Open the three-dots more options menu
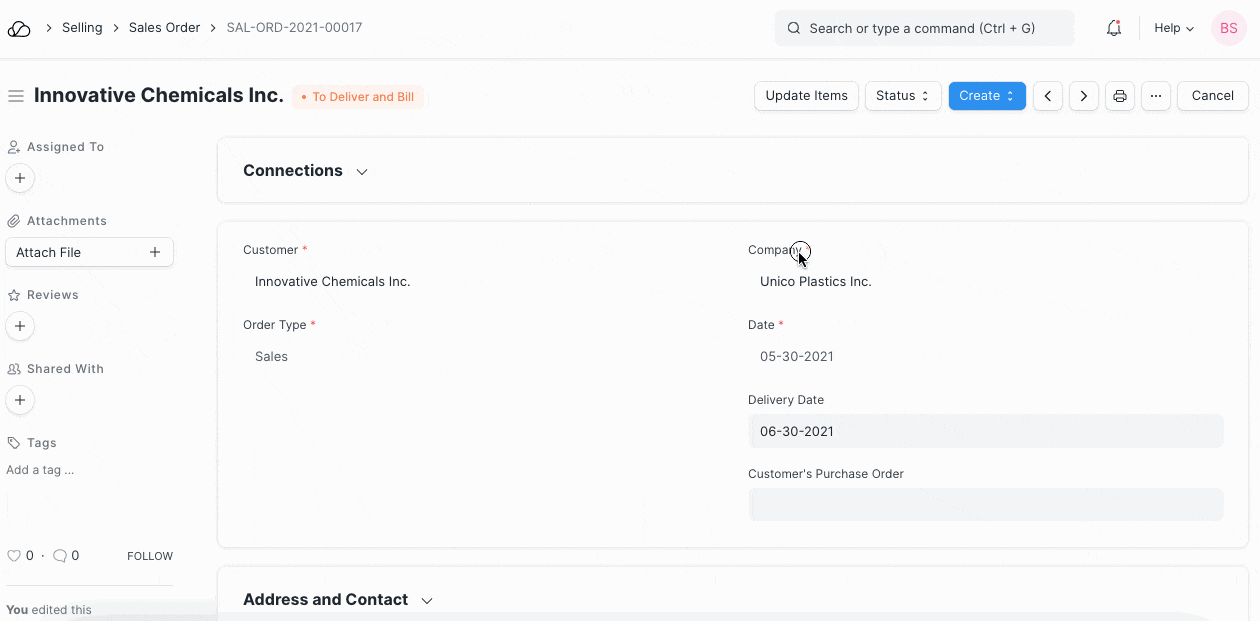This screenshot has width=1260, height=621. tap(1155, 96)
